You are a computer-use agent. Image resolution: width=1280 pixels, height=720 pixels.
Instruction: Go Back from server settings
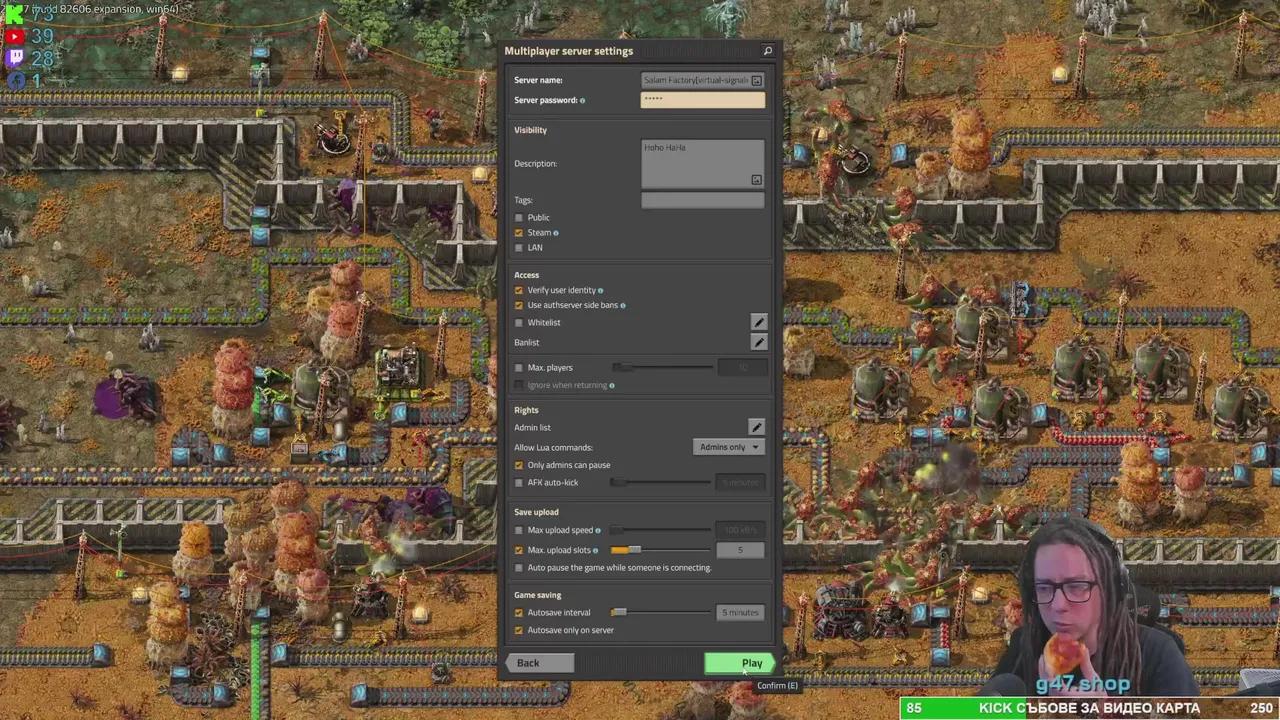tap(540, 663)
